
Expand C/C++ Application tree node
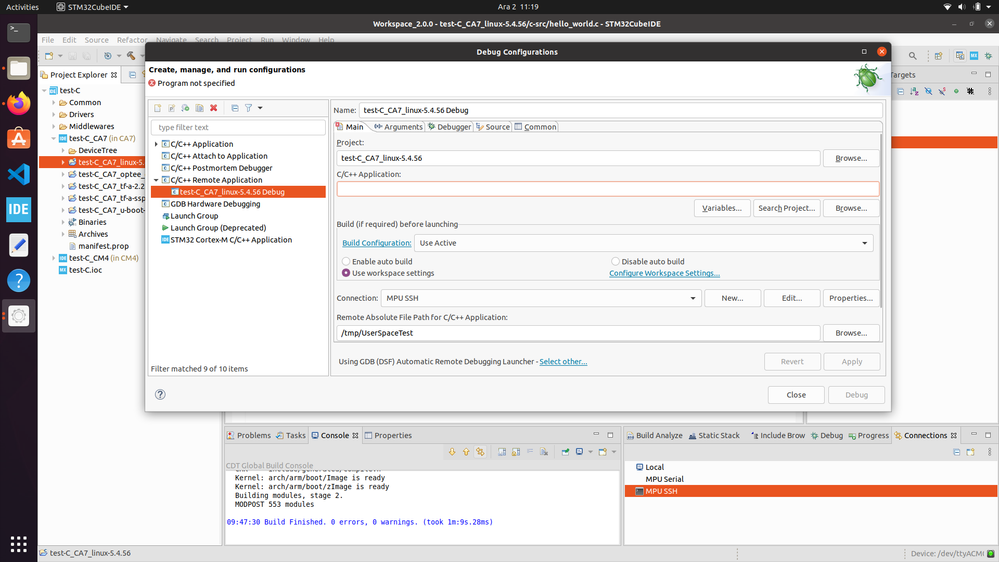coord(156,144)
